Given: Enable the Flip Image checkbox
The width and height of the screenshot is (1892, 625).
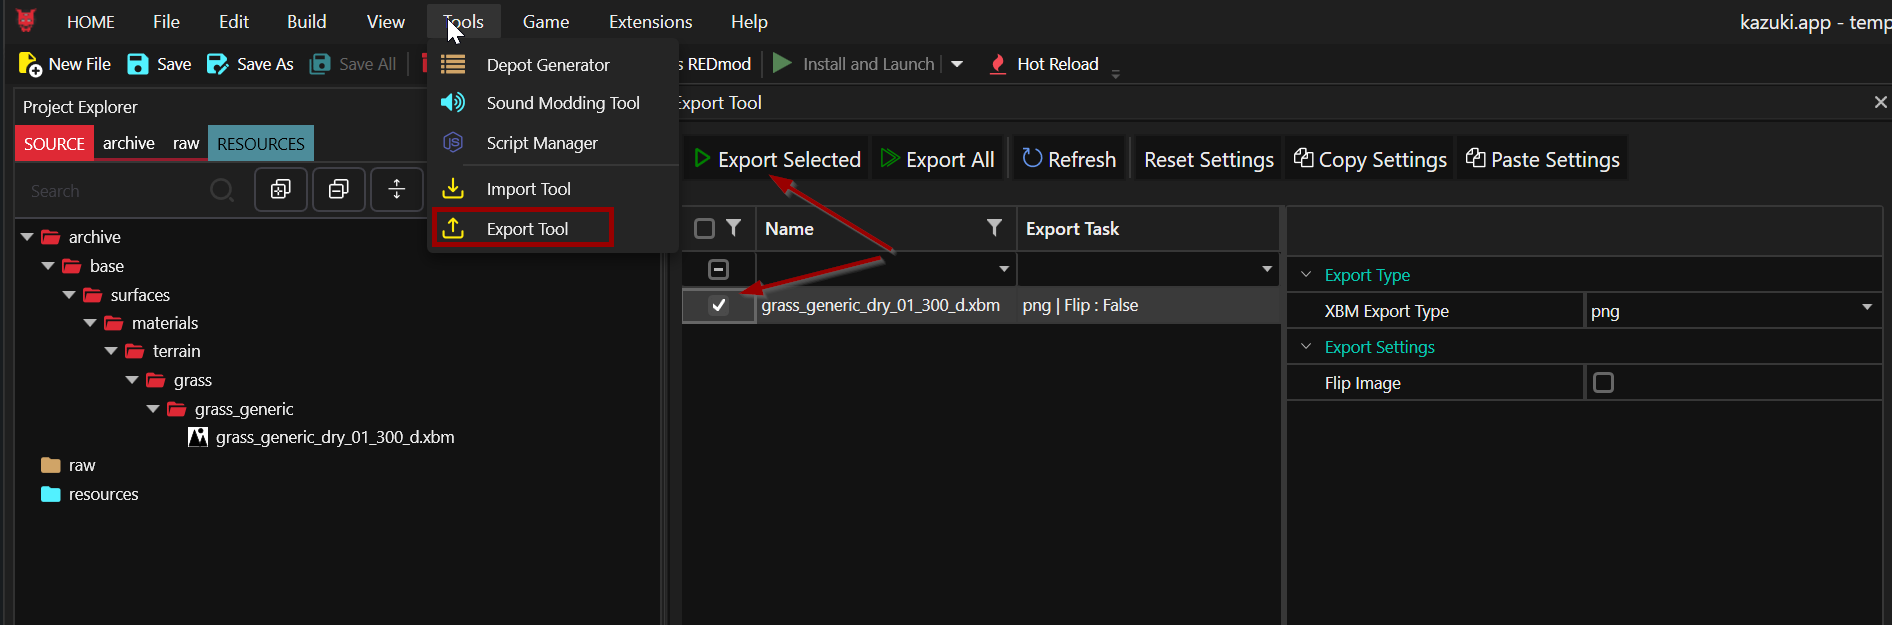Looking at the screenshot, I should (1603, 383).
